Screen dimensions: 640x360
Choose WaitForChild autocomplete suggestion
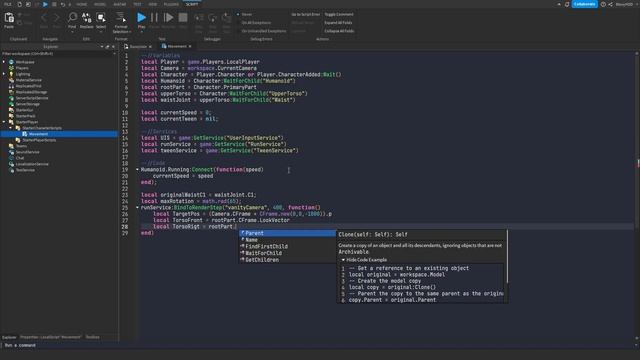pos(287,253)
